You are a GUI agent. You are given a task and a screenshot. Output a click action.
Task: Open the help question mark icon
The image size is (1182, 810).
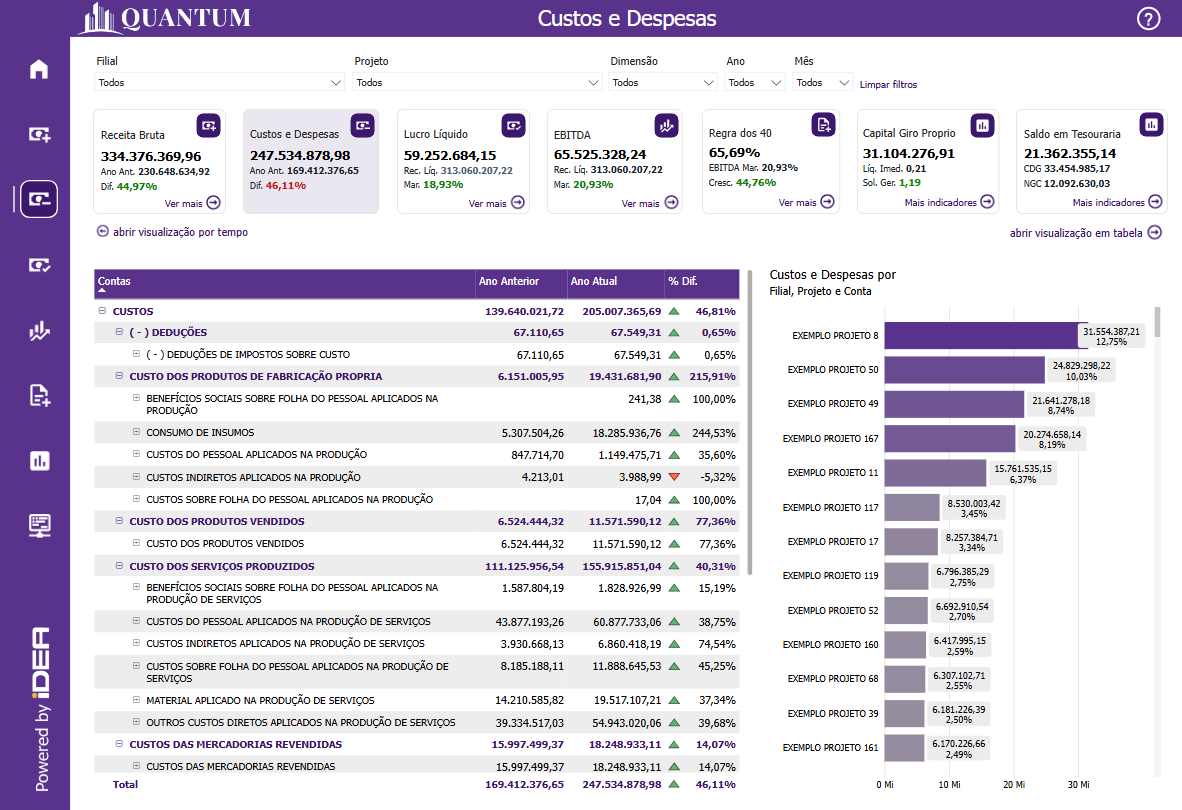click(1149, 18)
